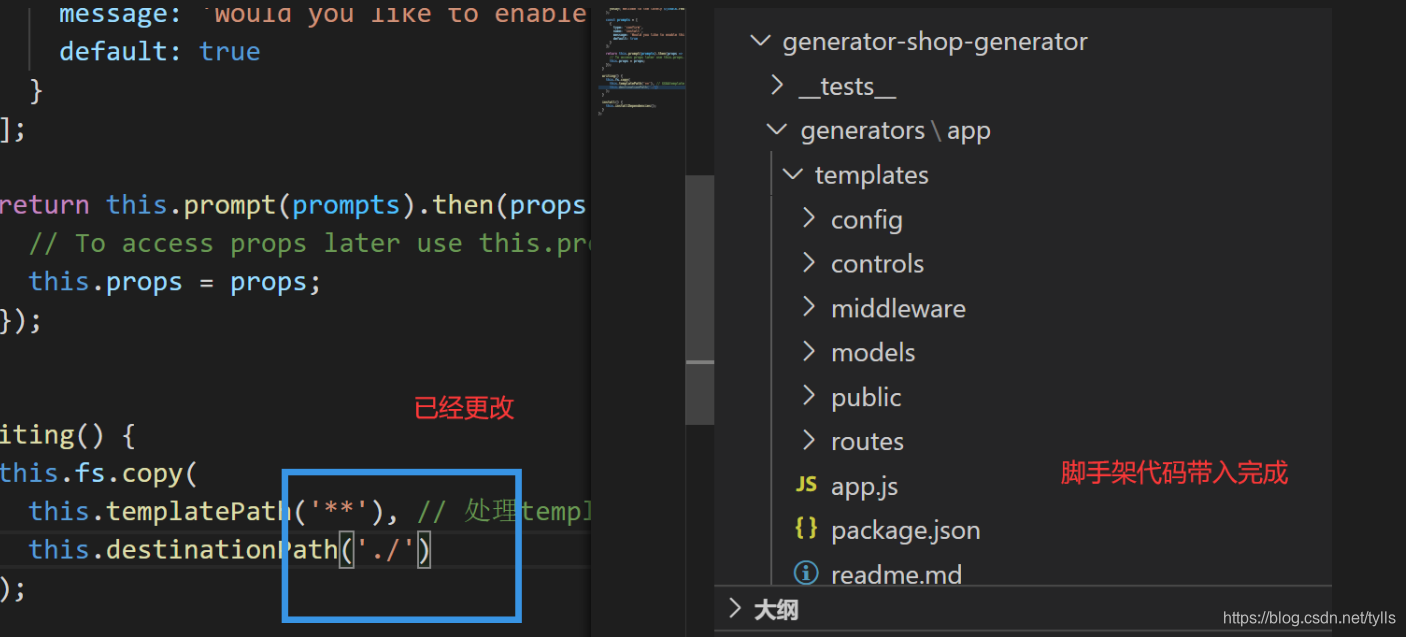Expand the models folder

point(809,352)
